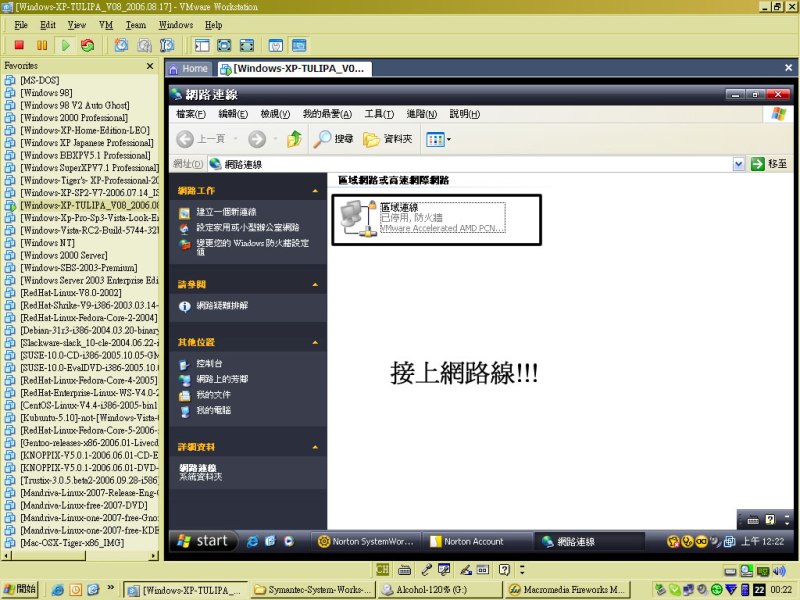Select [Mac-OSX-Tiger-x86_IMG] in Favorites list
Viewport: 800px width, 600px height.
pyautogui.click(x=72, y=543)
